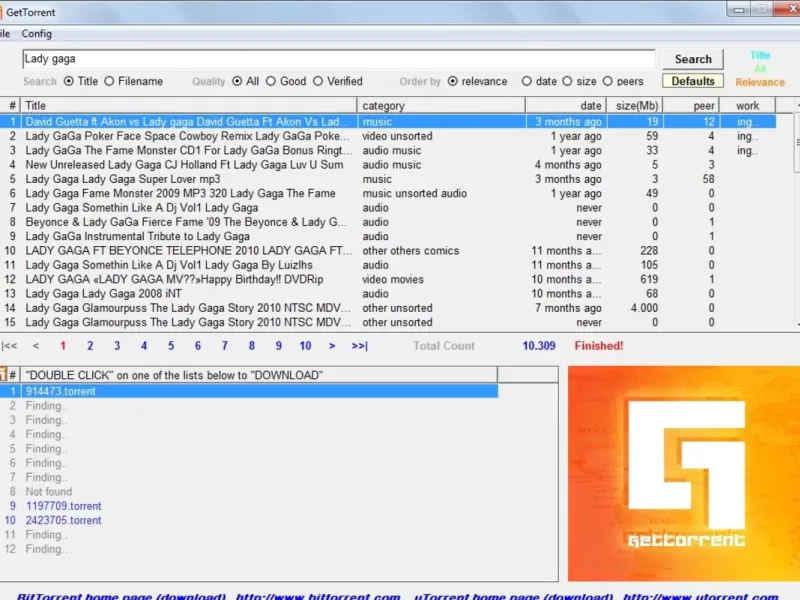Select New Unreleased Lady Gaga CJ Holland row
The image size is (800, 600).
point(388,164)
